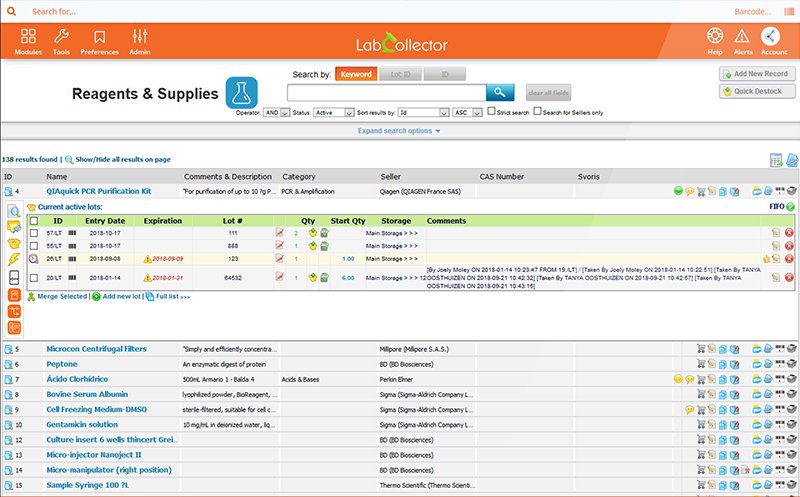Click the bottom orange sidebar icon
Viewport: 800px width, 497px height.
14,328
